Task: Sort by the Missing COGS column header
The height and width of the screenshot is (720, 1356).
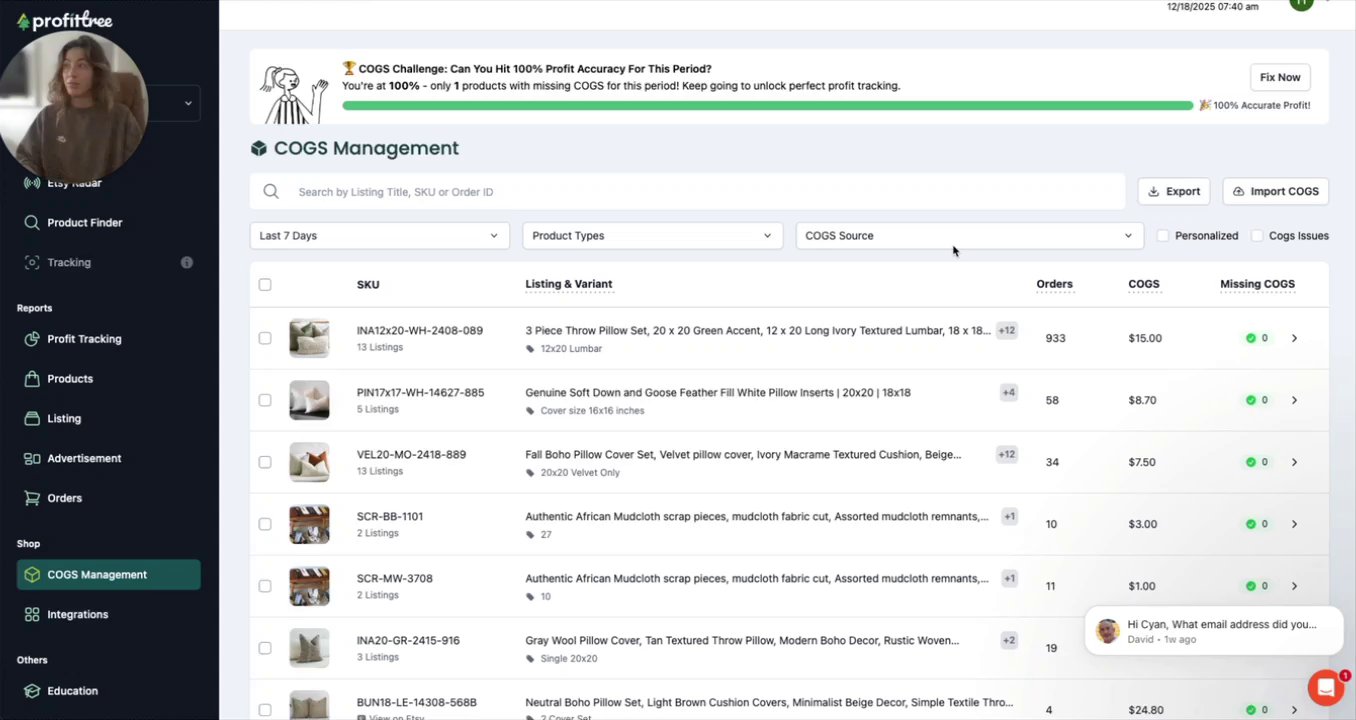Action: (x=1257, y=284)
